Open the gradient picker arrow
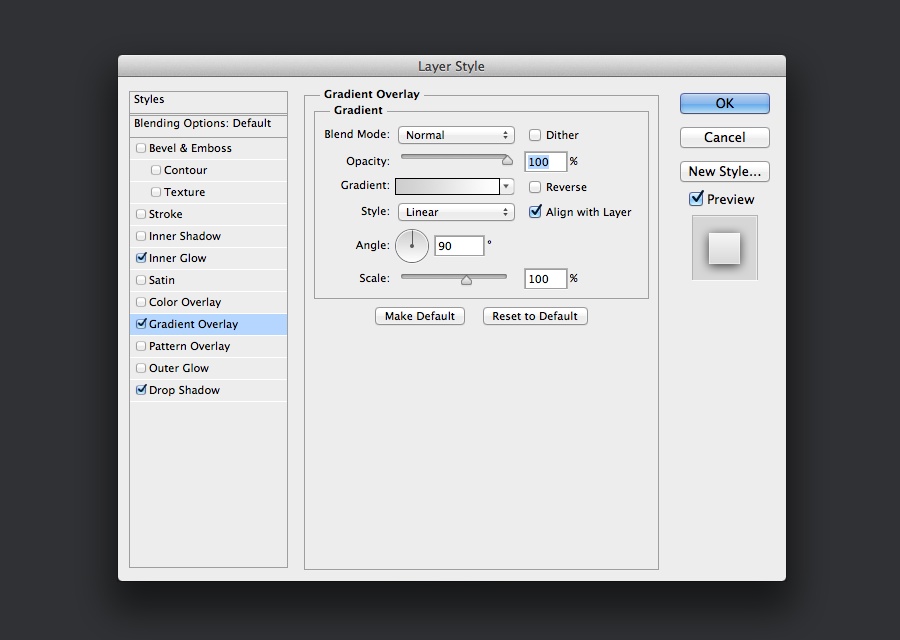This screenshot has width=900, height=640. coord(506,186)
